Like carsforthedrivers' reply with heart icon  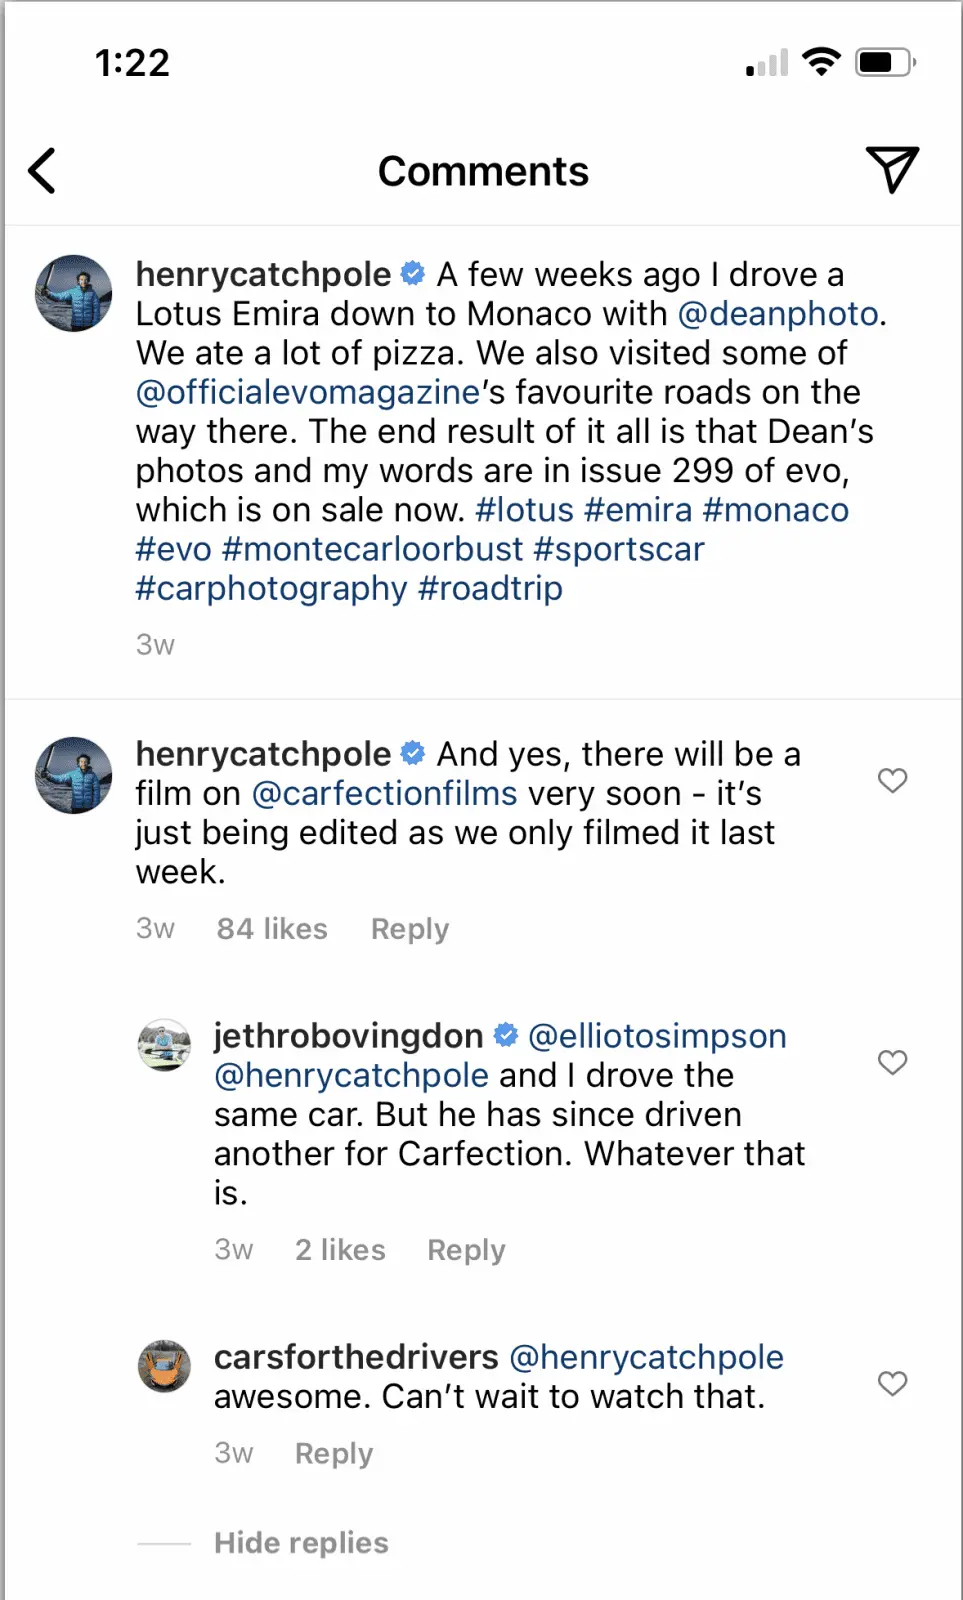tap(892, 1384)
